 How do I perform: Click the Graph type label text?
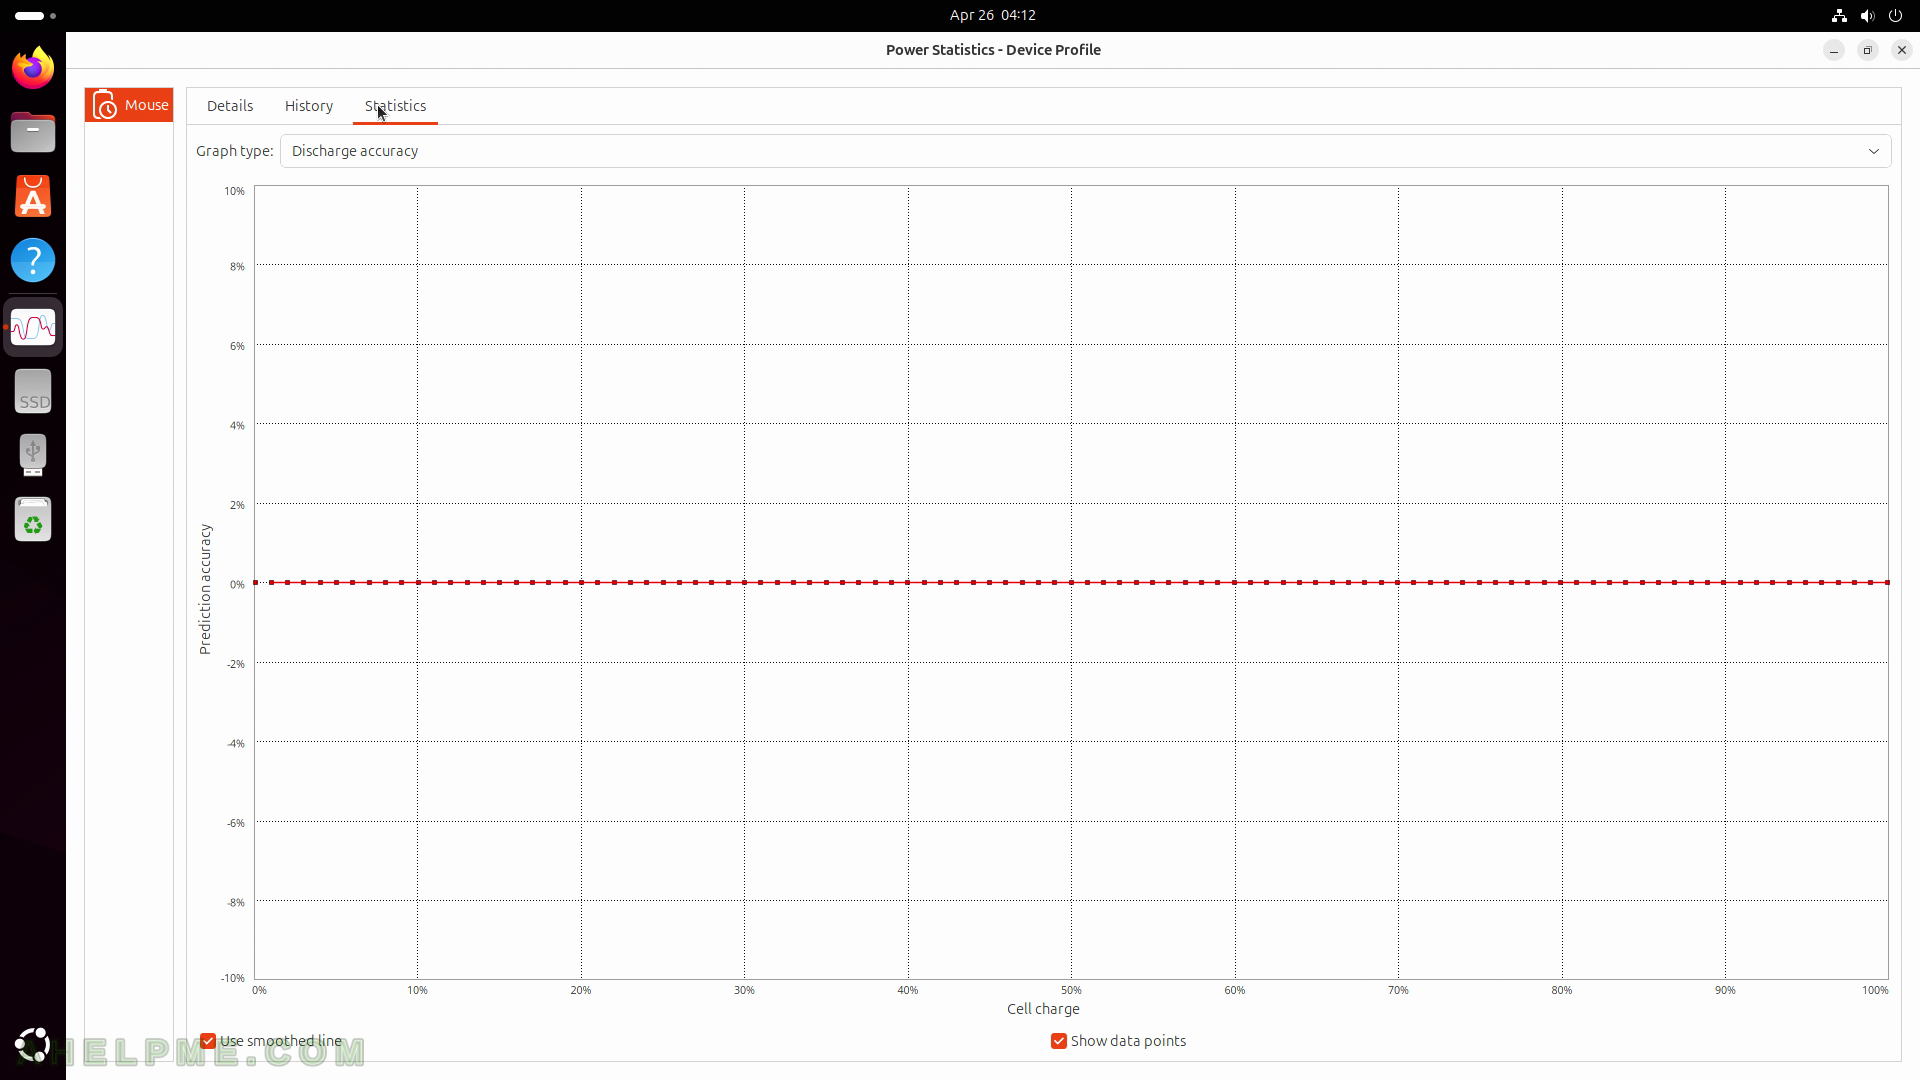[234, 151]
